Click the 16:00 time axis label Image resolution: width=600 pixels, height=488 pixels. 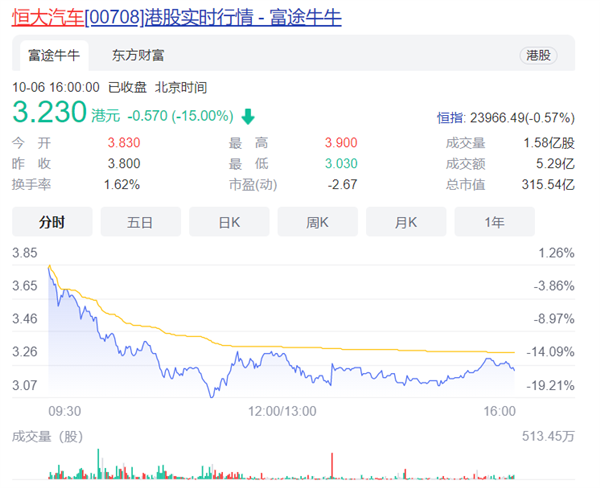click(500, 411)
